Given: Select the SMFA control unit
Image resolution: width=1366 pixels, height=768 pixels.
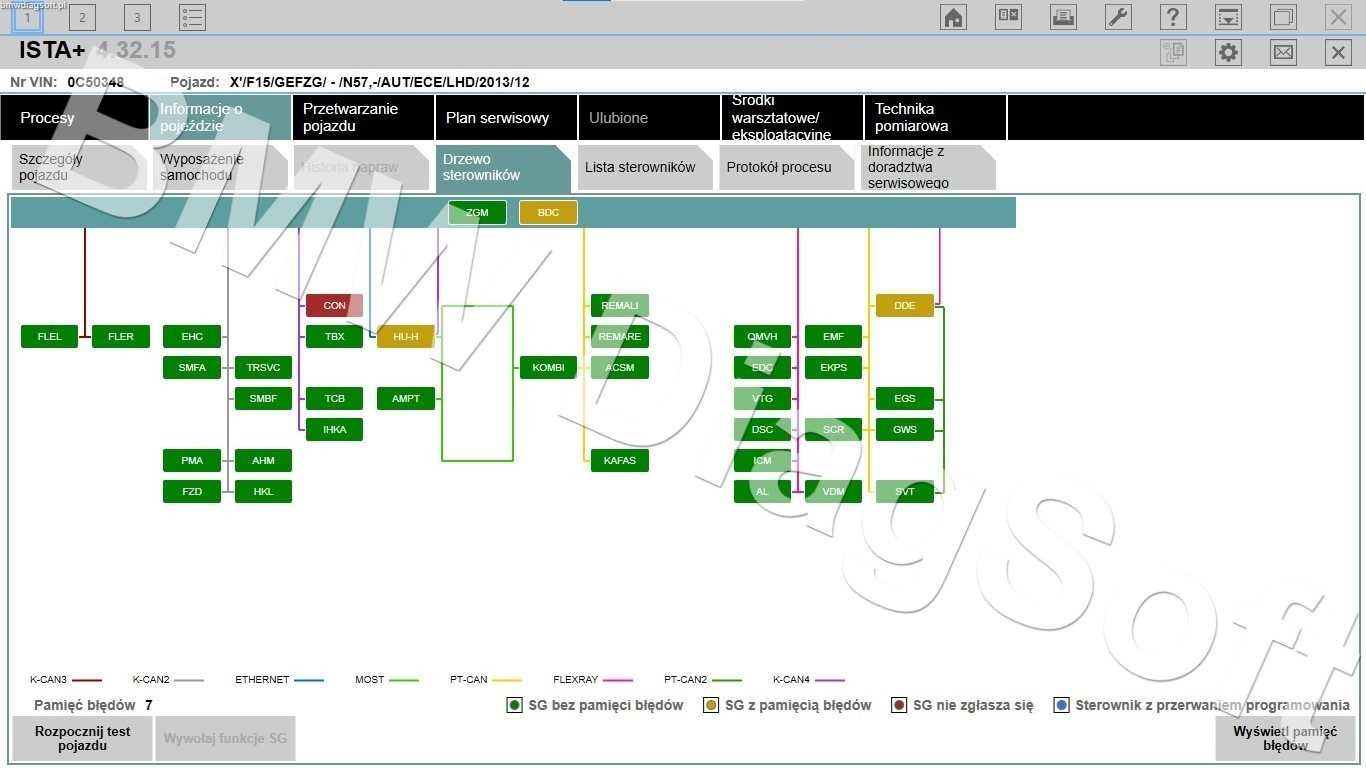Looking at the screenshot, I should pos(192,367).
